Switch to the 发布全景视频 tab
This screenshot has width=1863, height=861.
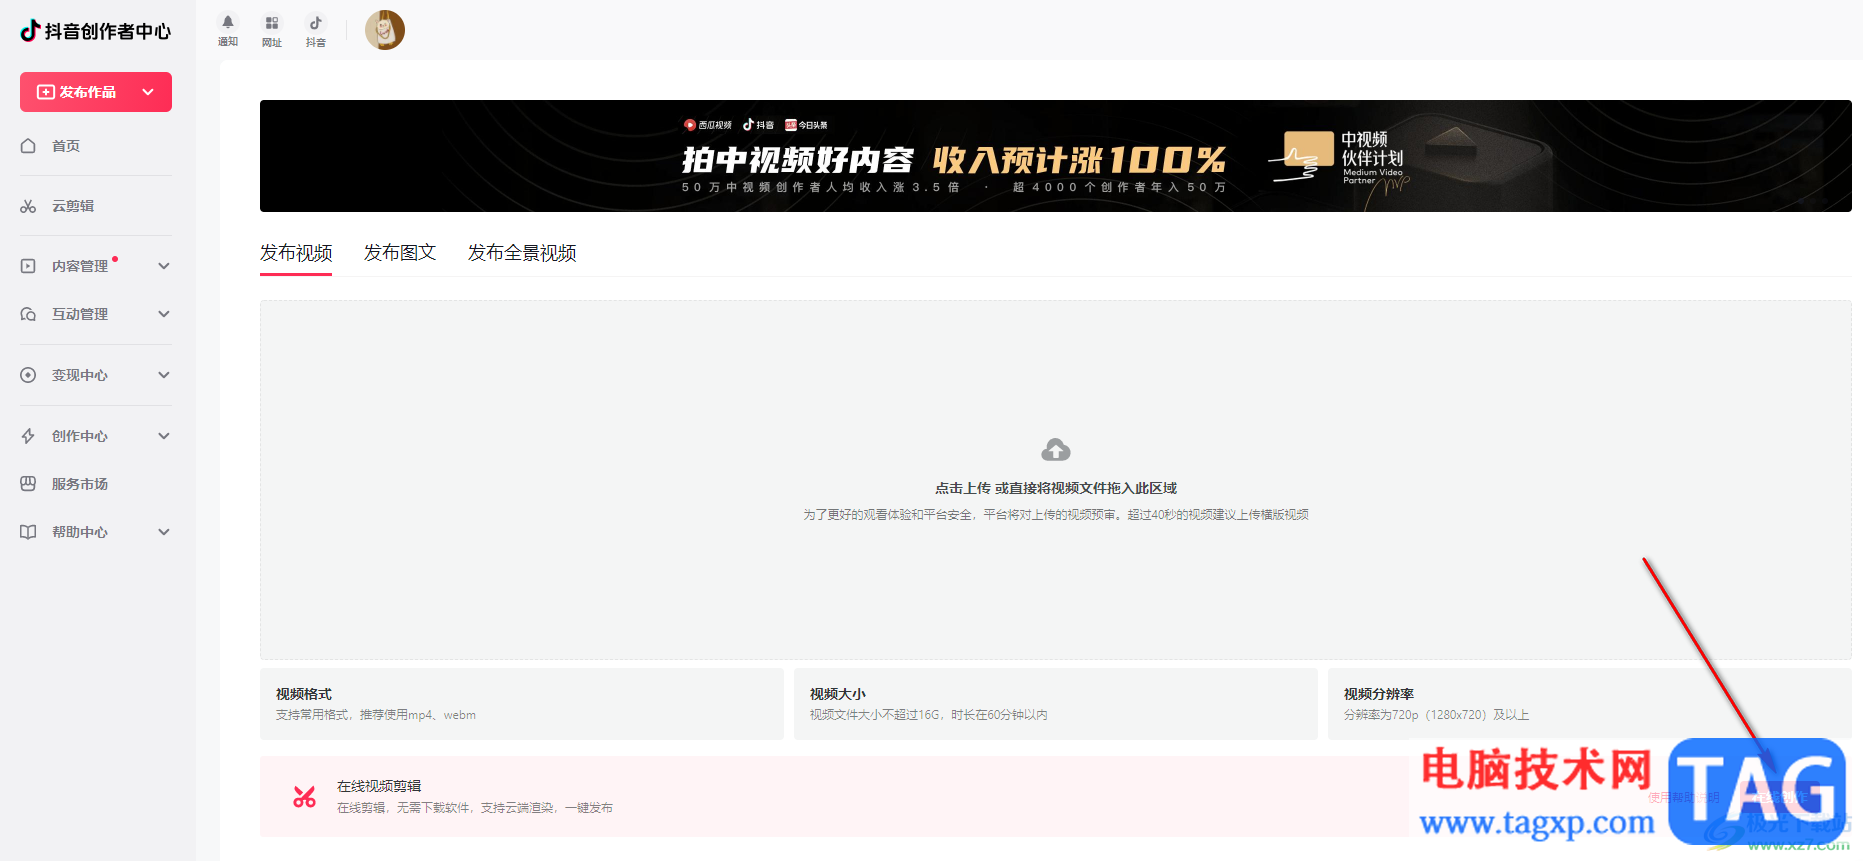pyautogui.click(x=522, y=253)
